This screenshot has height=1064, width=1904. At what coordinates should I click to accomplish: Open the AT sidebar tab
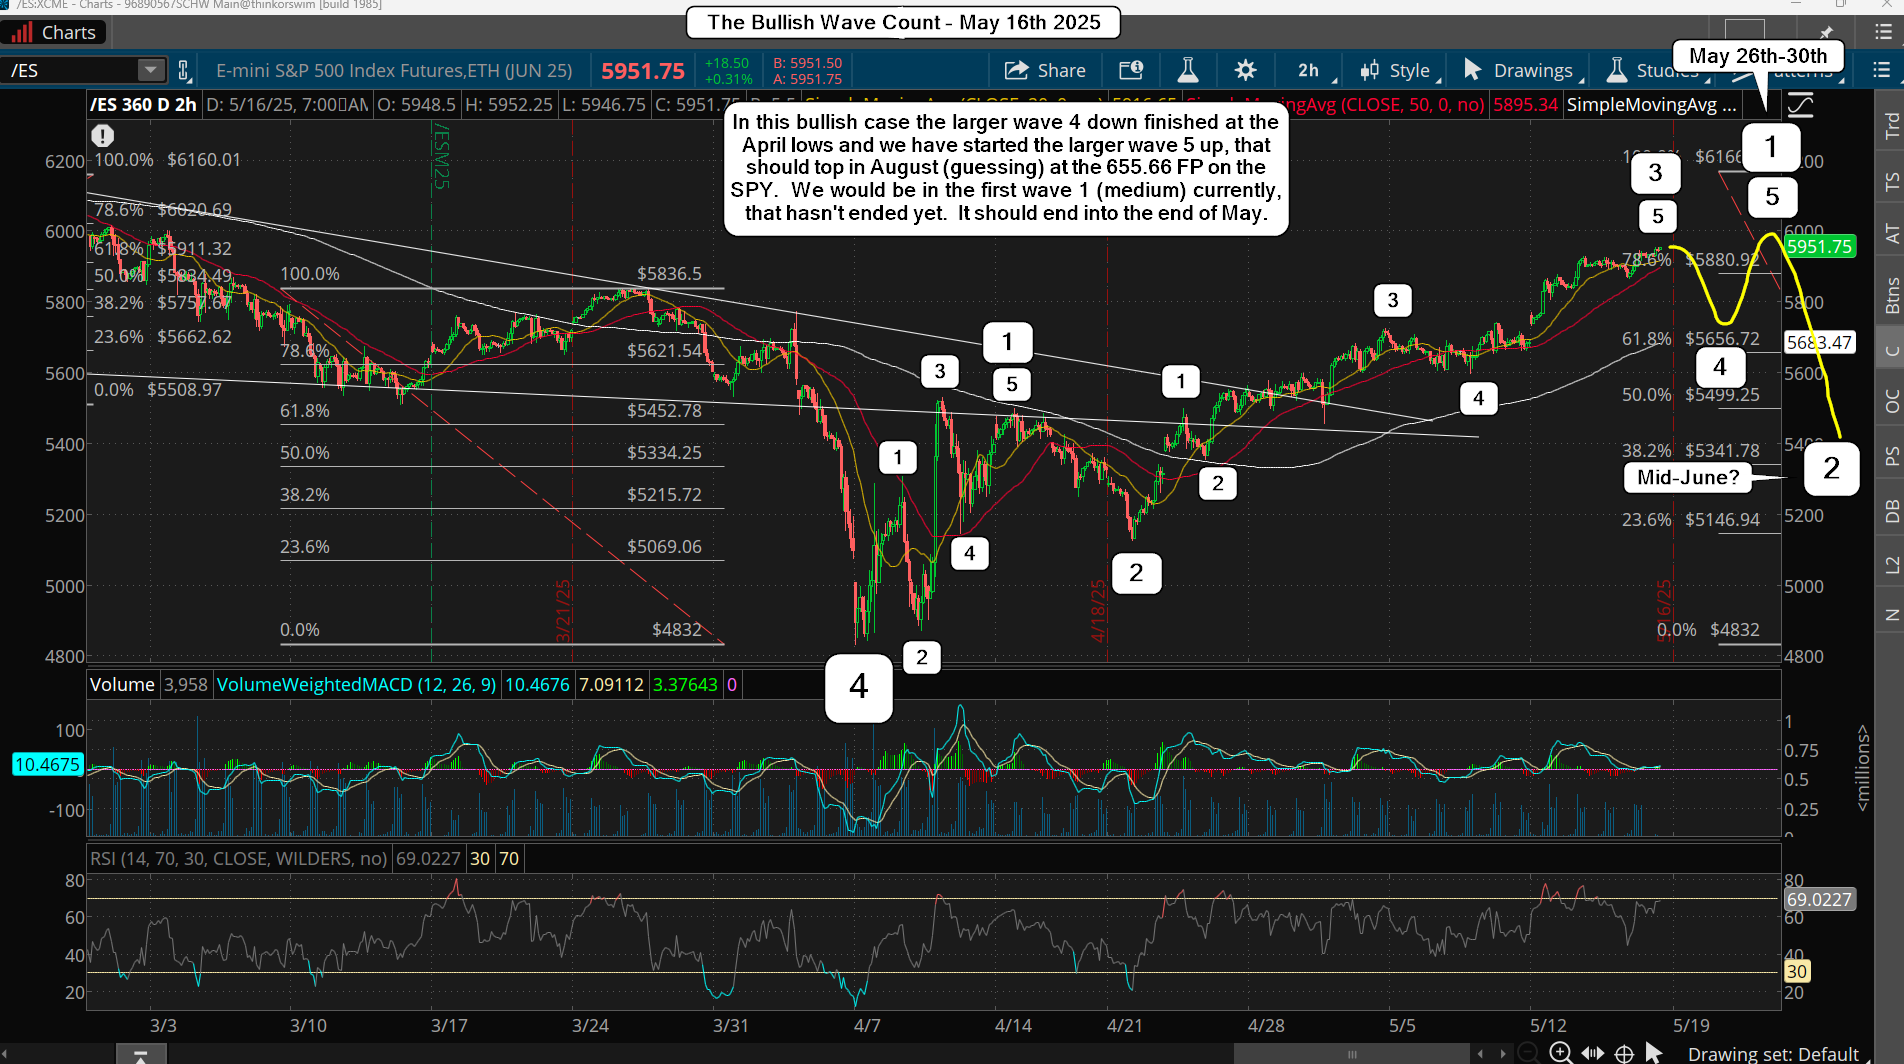coord(1891,234)
